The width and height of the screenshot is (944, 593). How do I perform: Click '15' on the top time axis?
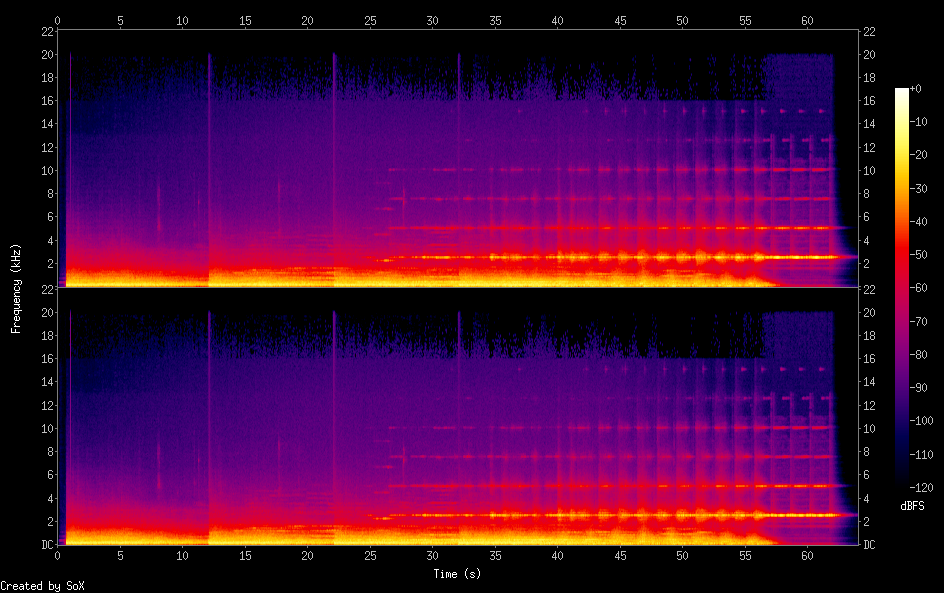pyautogui.click(x=245, y=20)
